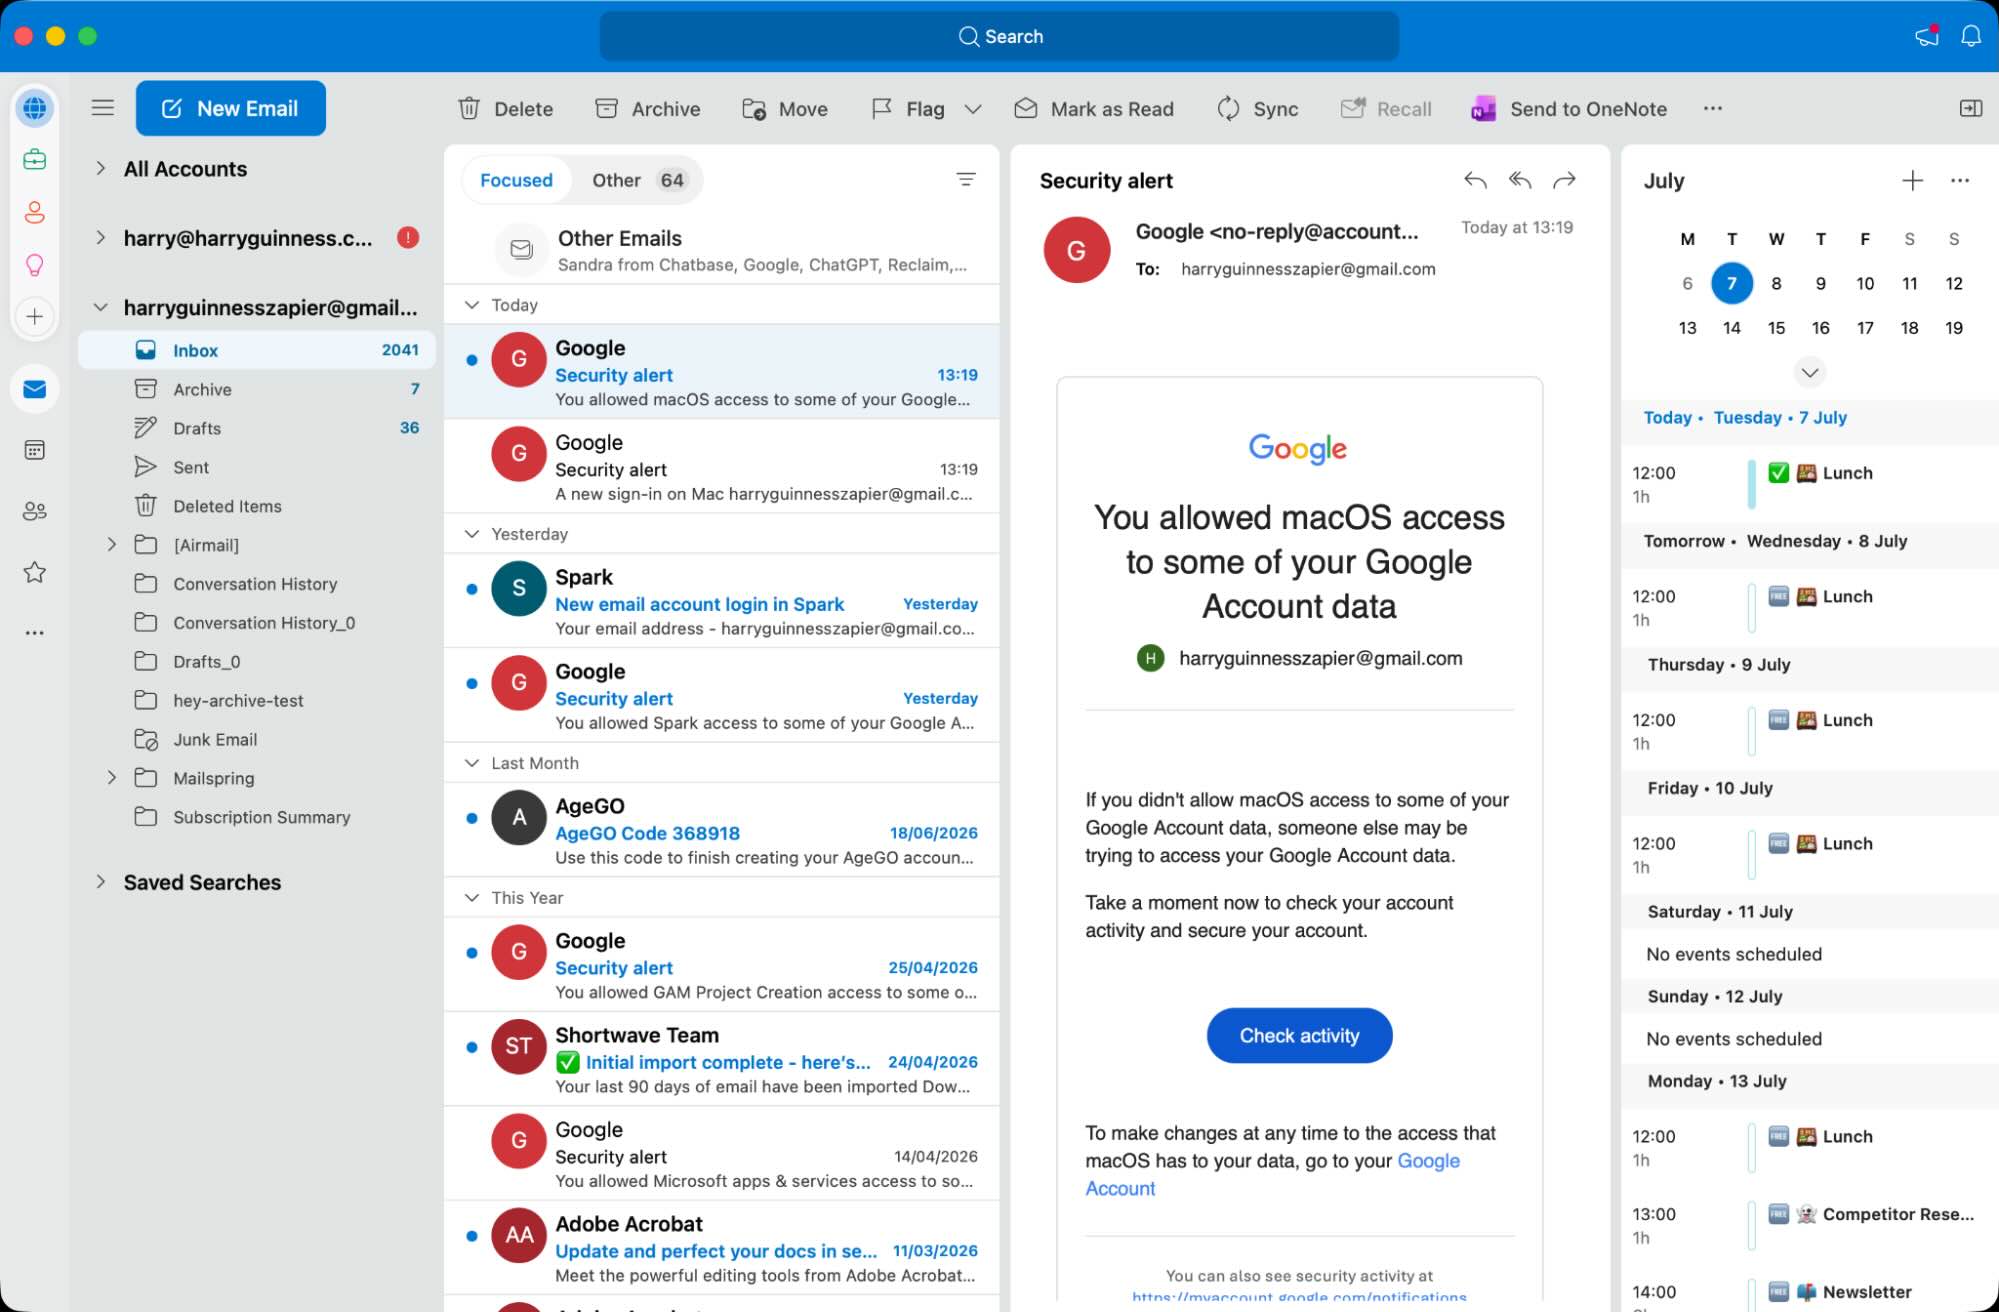The width and height of the screenshot is (1999, 1312).
Task: Open the hey-archive-test folder
Action: 257,701
